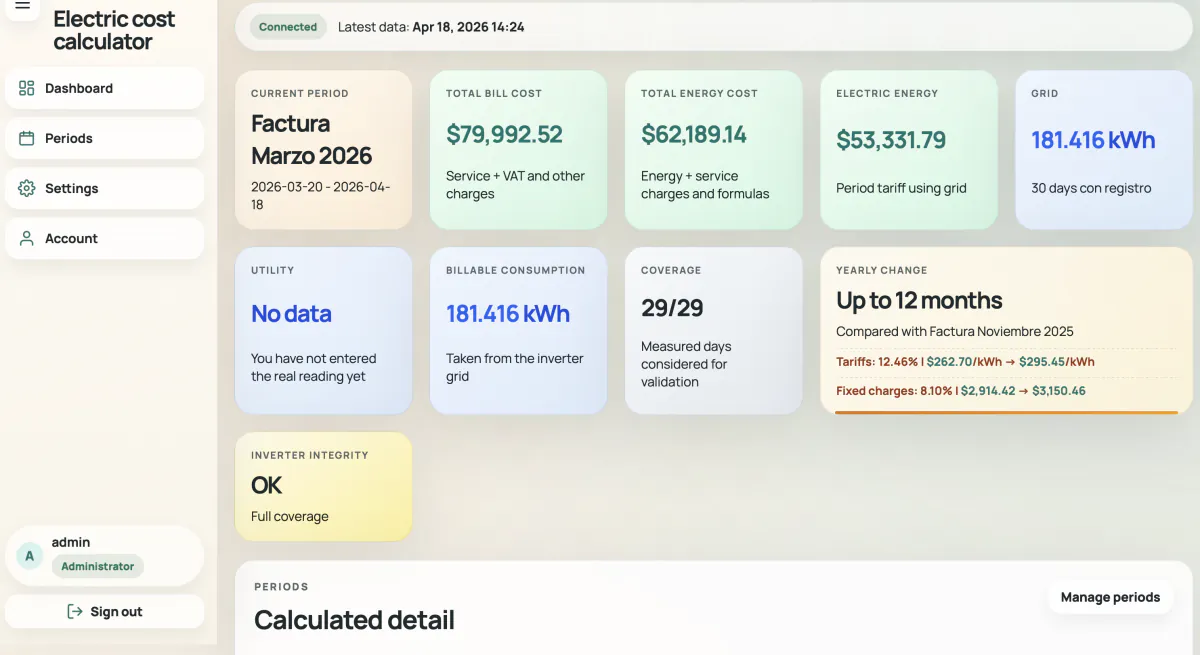Image resolution: width=1200 pixels, height=655 pixels.
Task: Click the Dashboard grid icon
Action: pos(27,88)
